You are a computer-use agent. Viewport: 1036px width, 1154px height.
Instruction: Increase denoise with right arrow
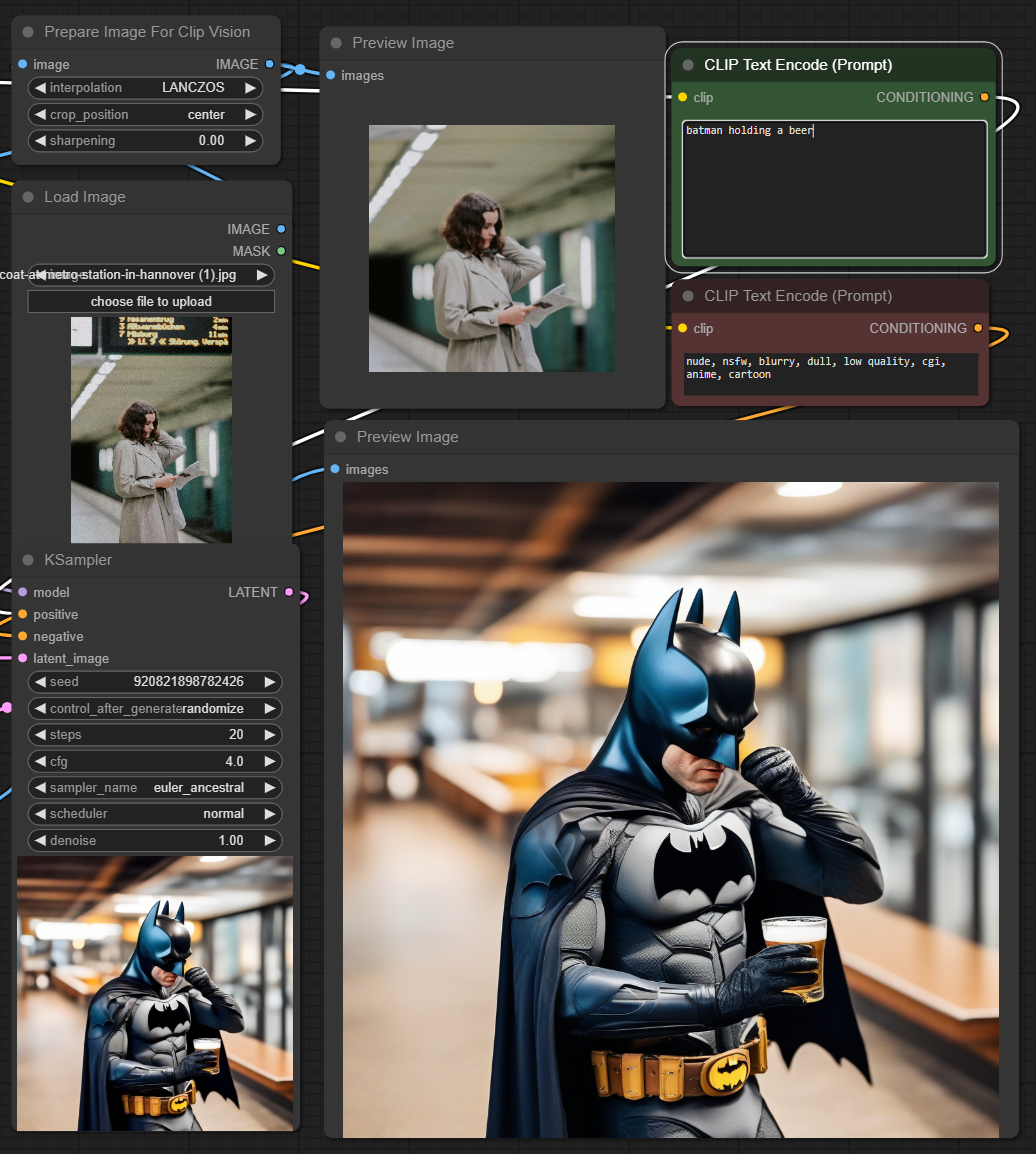[x=270, y=840]
